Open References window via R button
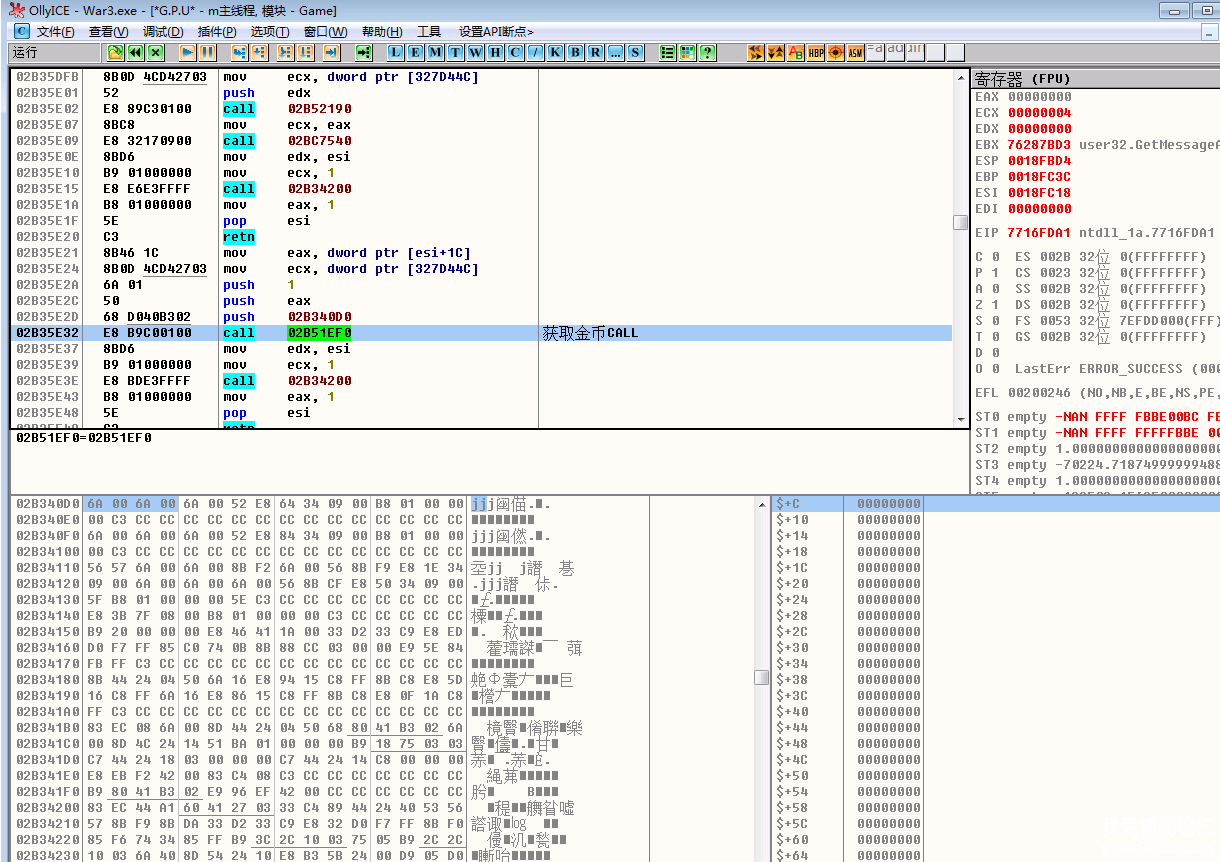The image size is (1220, 862). 596,52
